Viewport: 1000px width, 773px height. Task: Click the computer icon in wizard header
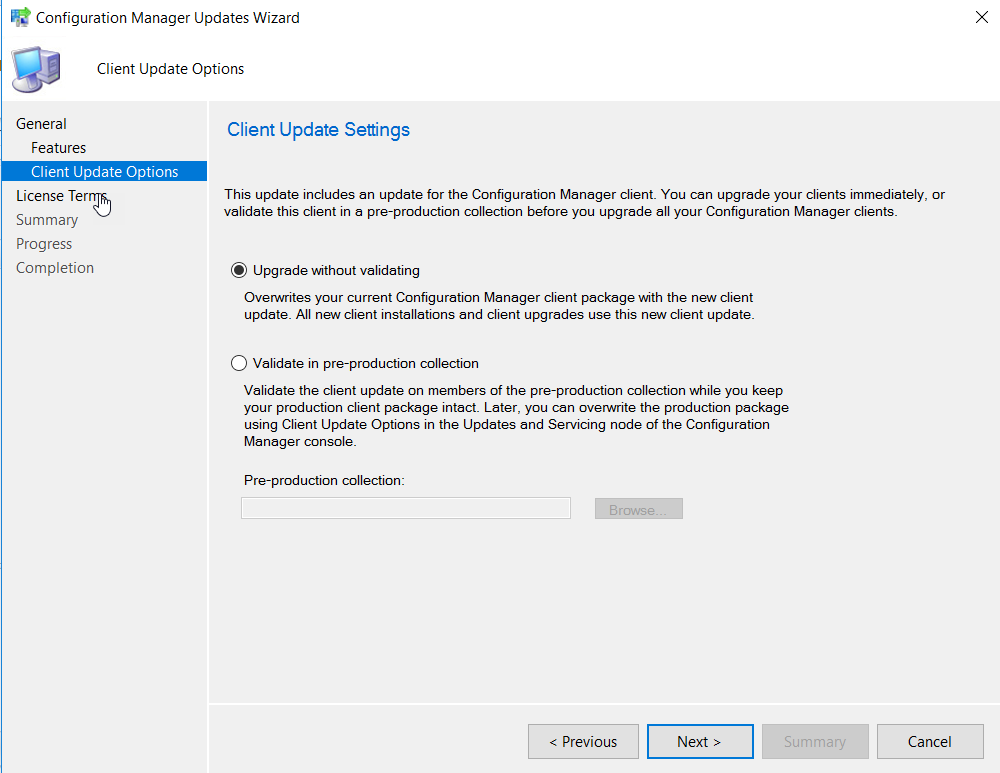click(36, 69)
